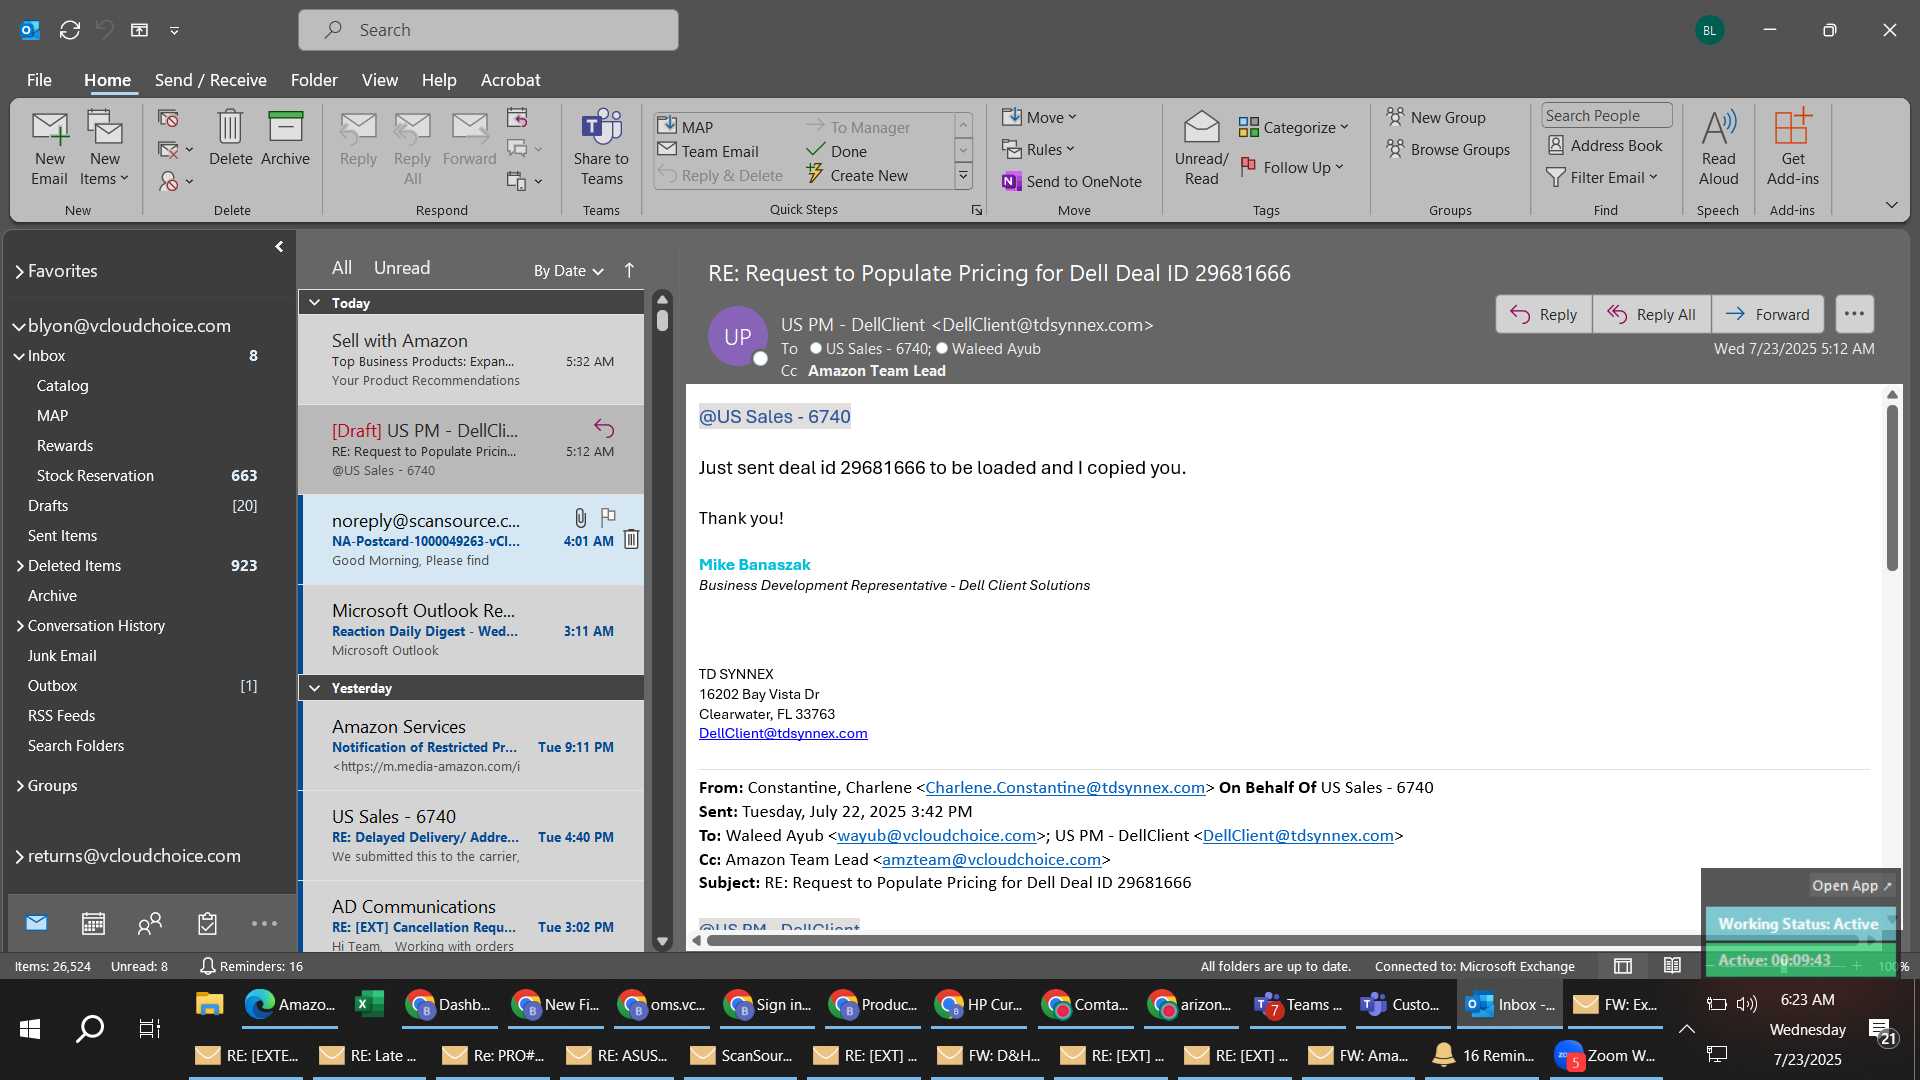Expand the Deleted Items folder

(19, 566)
